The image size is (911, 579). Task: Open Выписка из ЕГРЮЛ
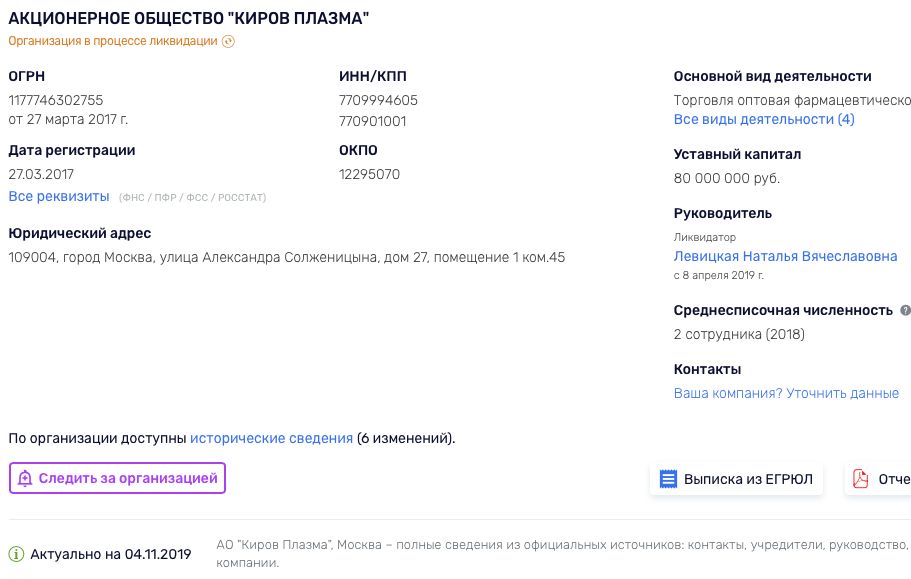tap(736, 479)
